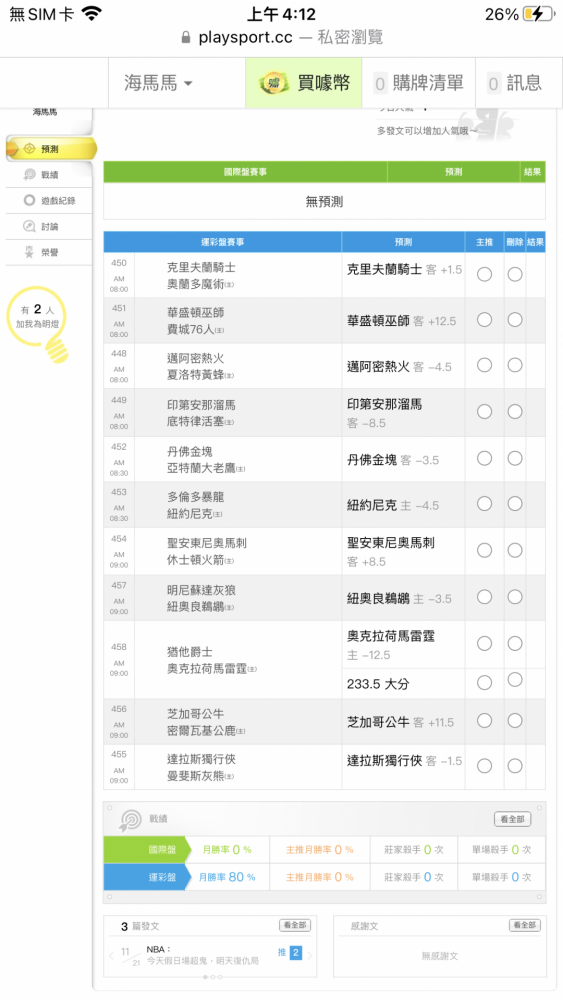Open 戰績 in the sidebar
Viewport: 563px width, 1000px height.
click(50, 175)
